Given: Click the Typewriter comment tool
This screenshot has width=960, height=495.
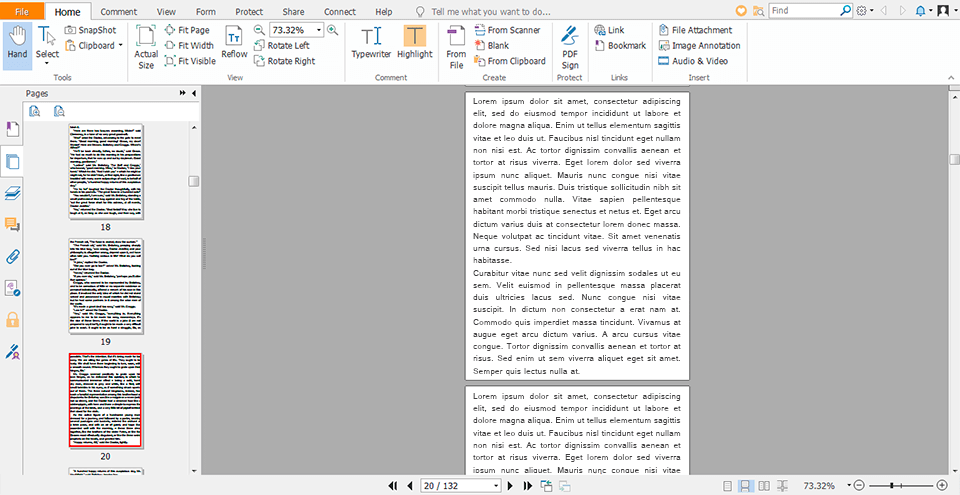Looking at the screenshot, I should tap(371, 41).
